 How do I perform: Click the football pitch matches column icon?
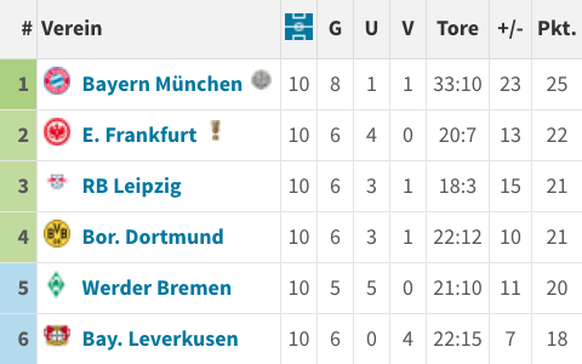point(299,27)
